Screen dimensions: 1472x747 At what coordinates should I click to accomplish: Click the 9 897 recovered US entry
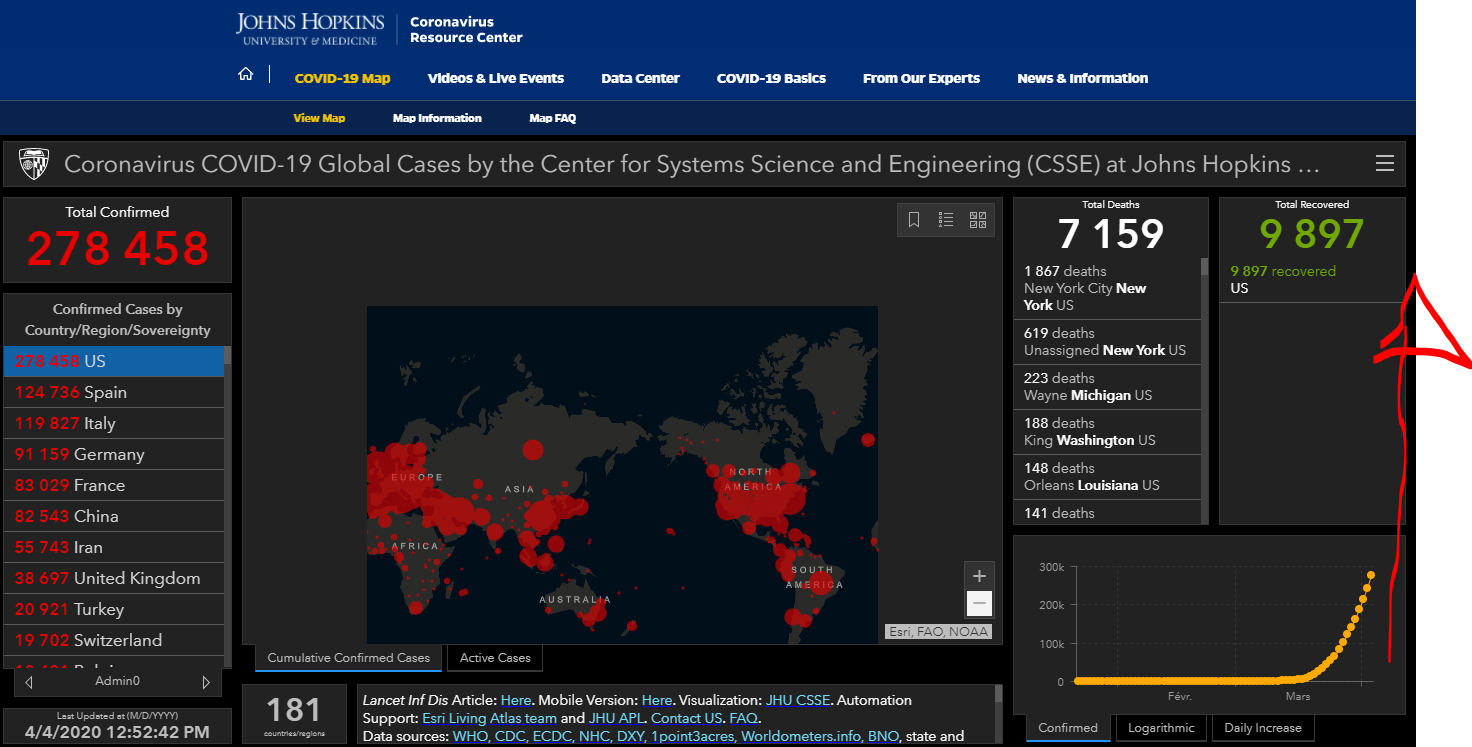[x=1311, y=279]
